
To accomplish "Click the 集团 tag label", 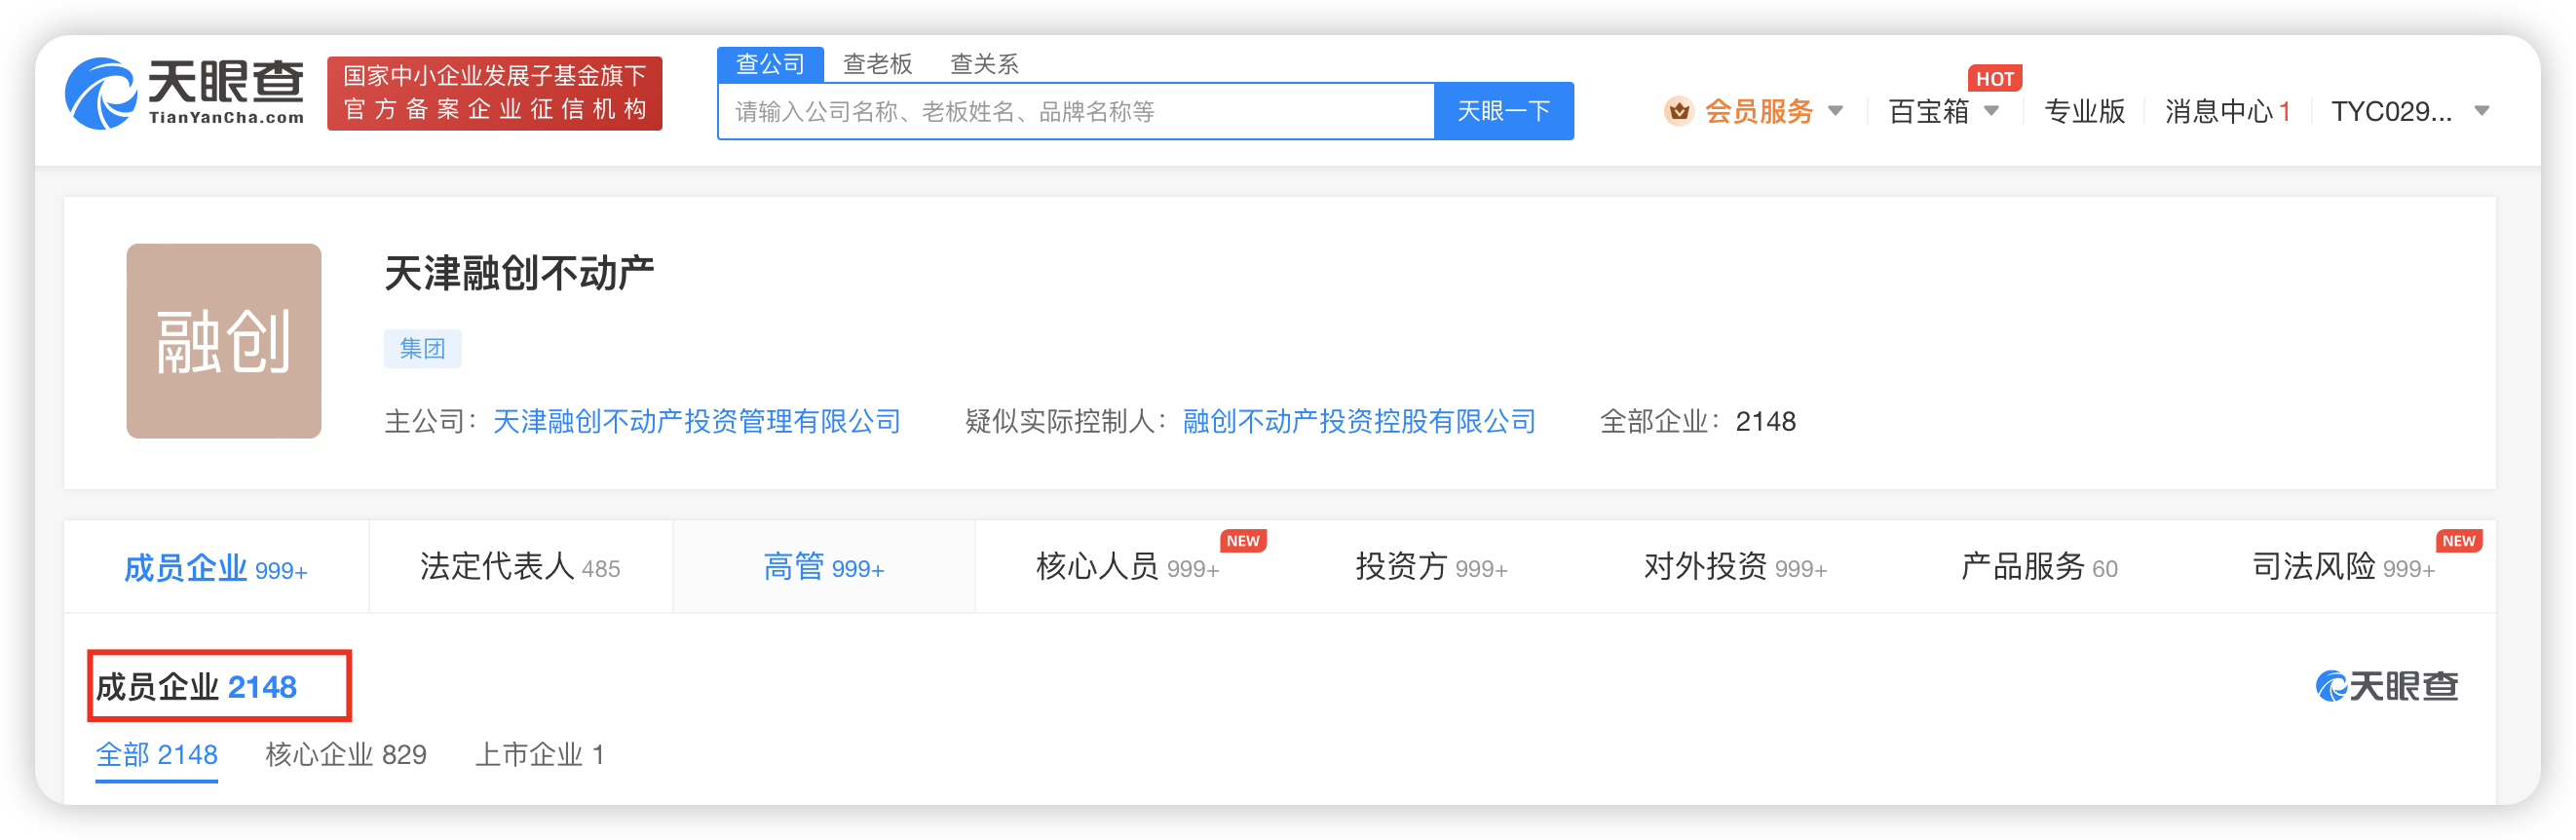I will point(422,349).
